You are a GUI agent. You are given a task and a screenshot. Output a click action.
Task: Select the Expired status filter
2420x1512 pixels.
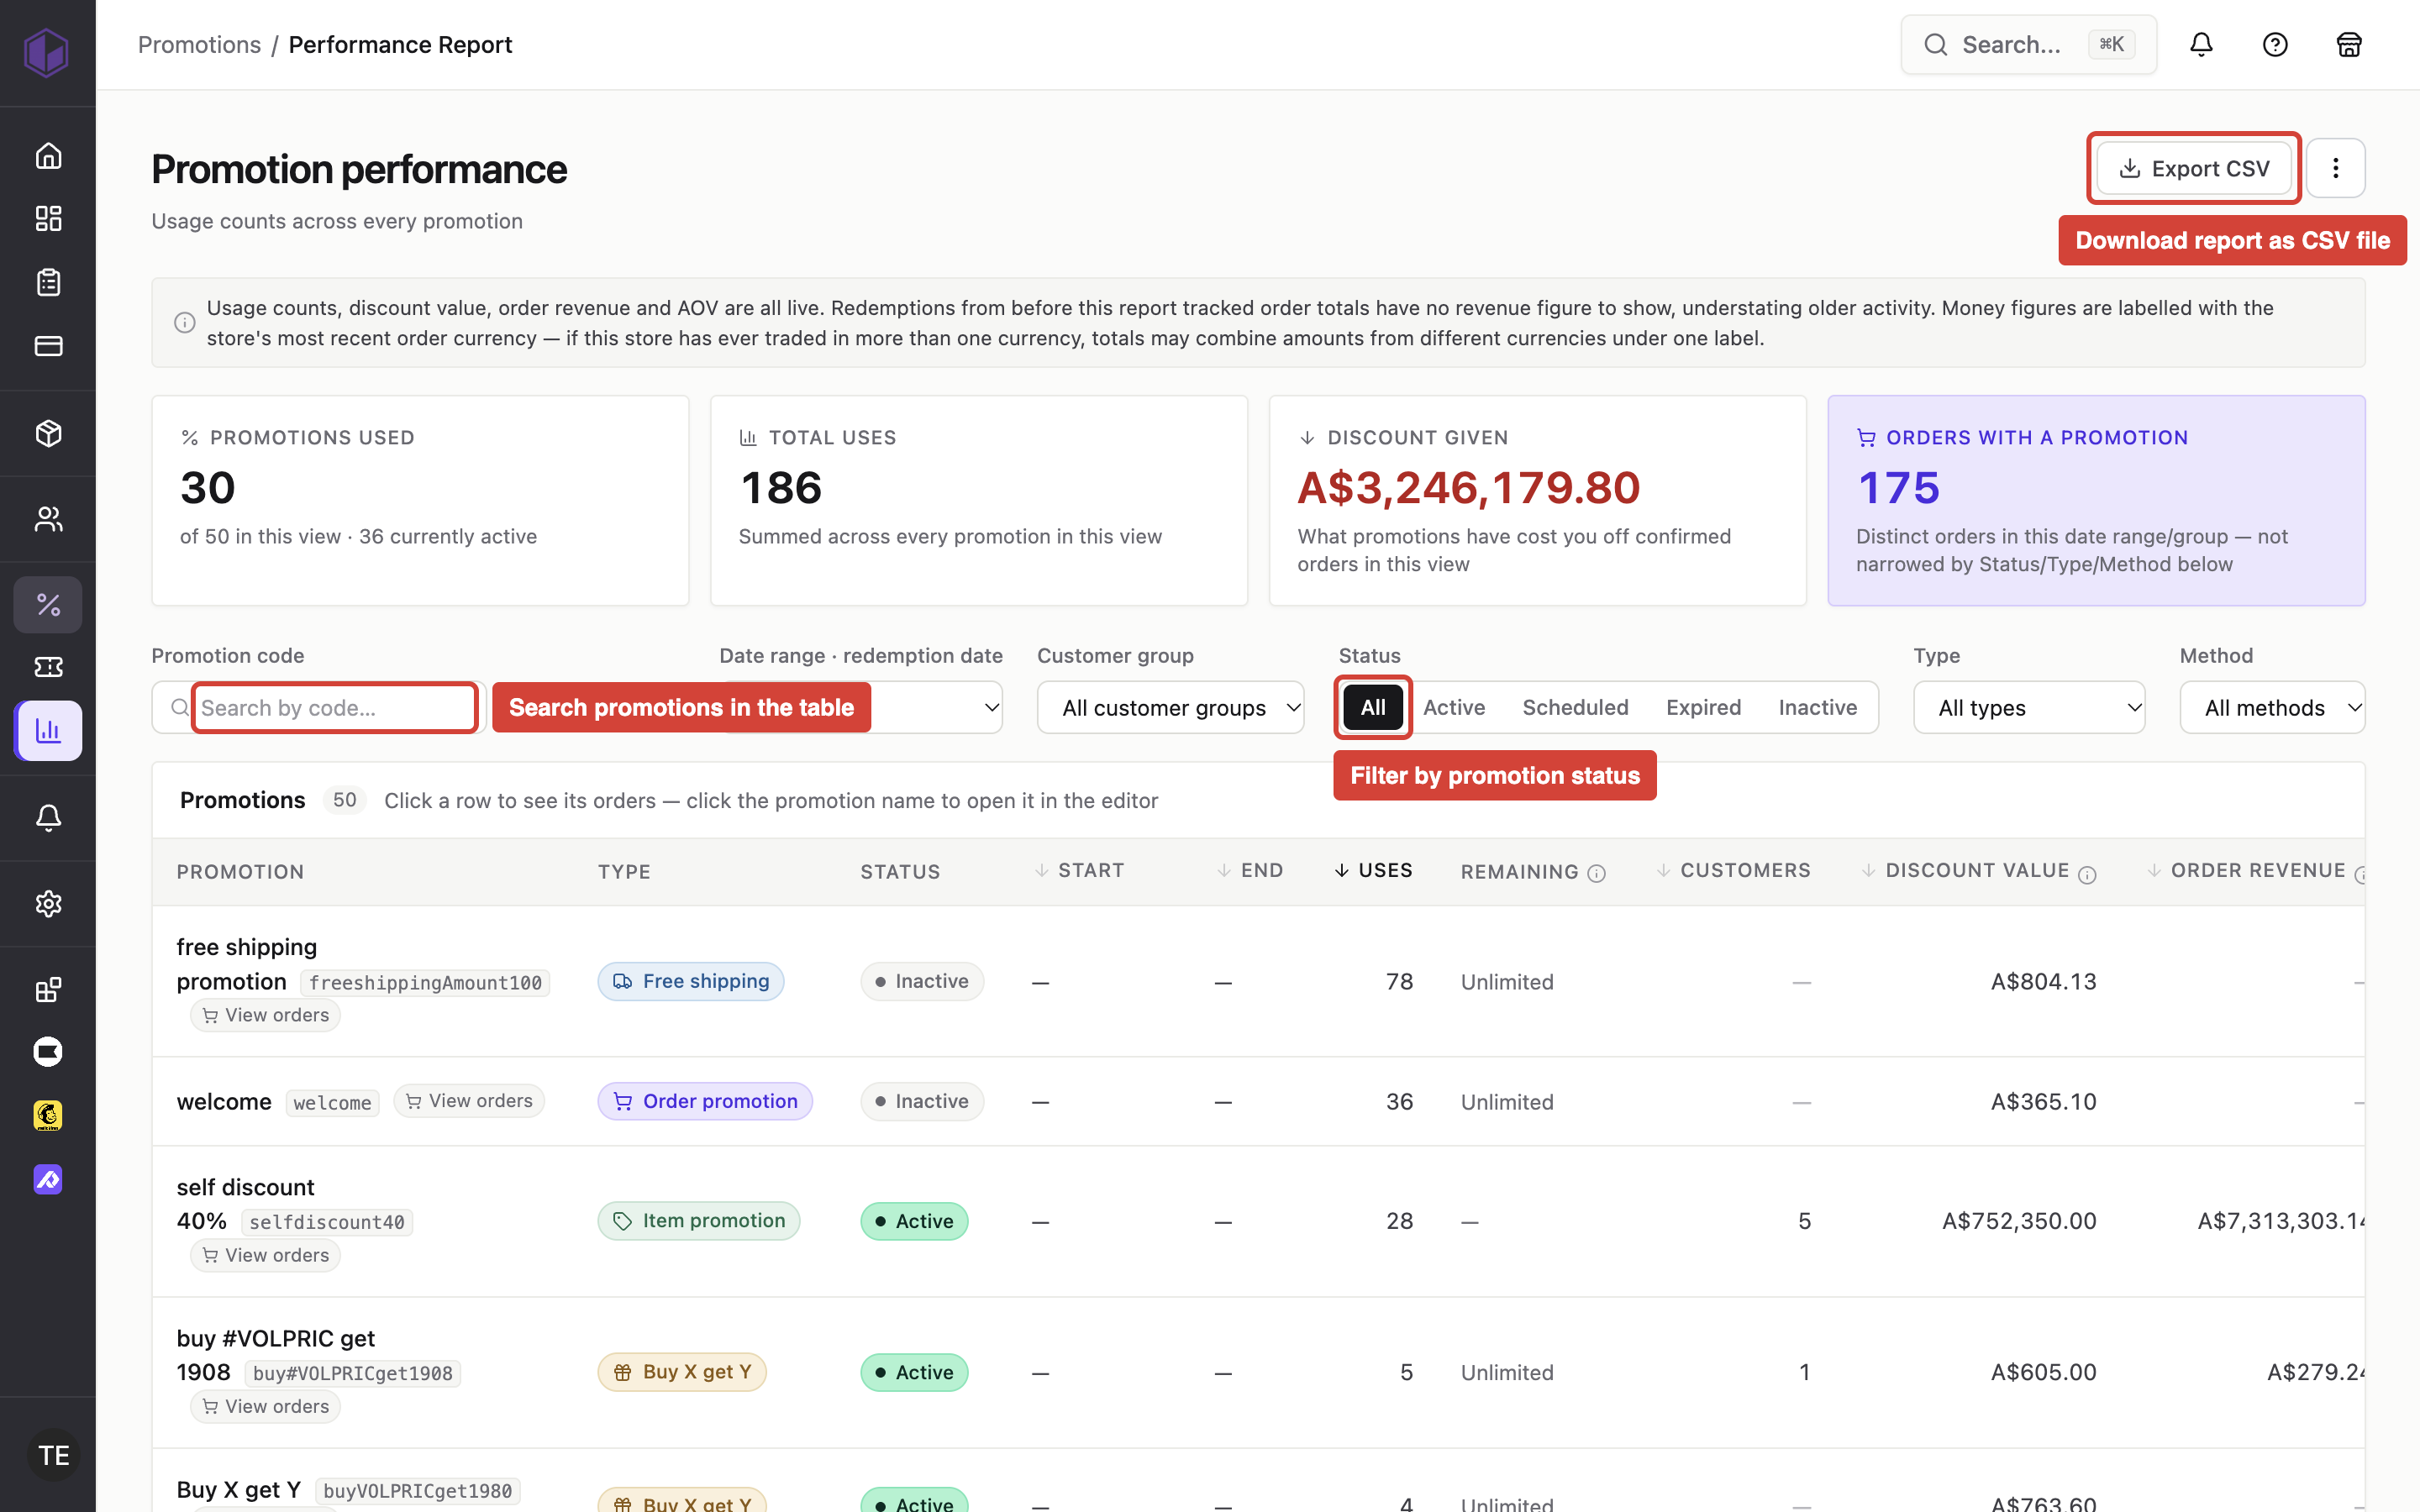(1703, 707)
